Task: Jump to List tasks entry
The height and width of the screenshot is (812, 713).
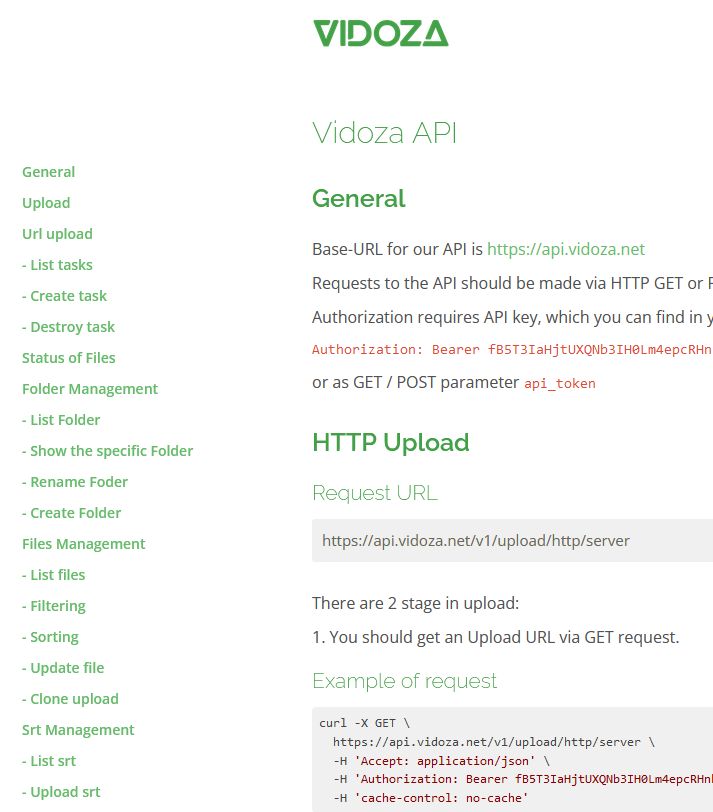Action: click(57, 265)
